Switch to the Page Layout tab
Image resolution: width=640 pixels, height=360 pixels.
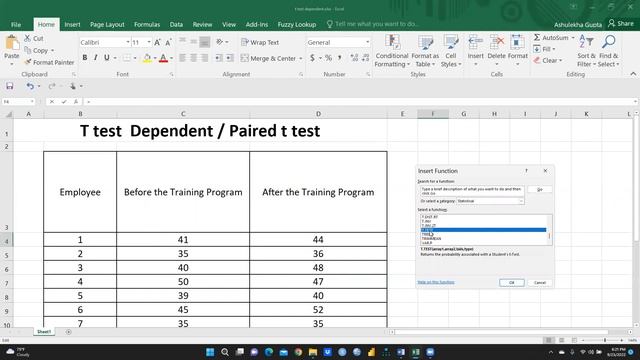point(107,24)
